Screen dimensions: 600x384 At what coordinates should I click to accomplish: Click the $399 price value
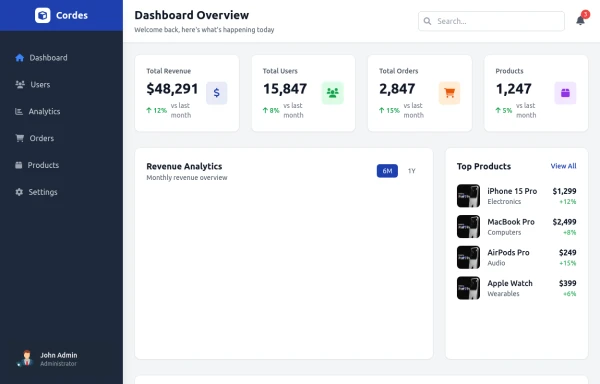click(567, 283)
